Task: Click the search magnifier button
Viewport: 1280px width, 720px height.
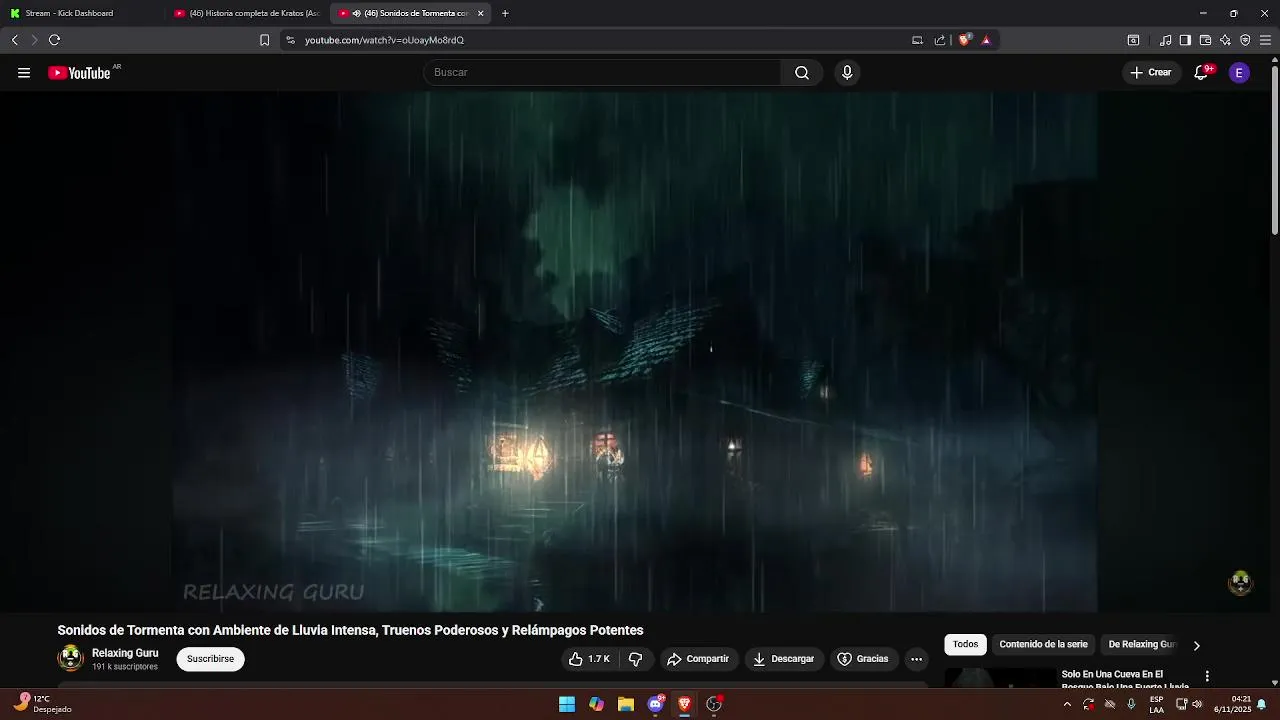Action: point(802,72)
